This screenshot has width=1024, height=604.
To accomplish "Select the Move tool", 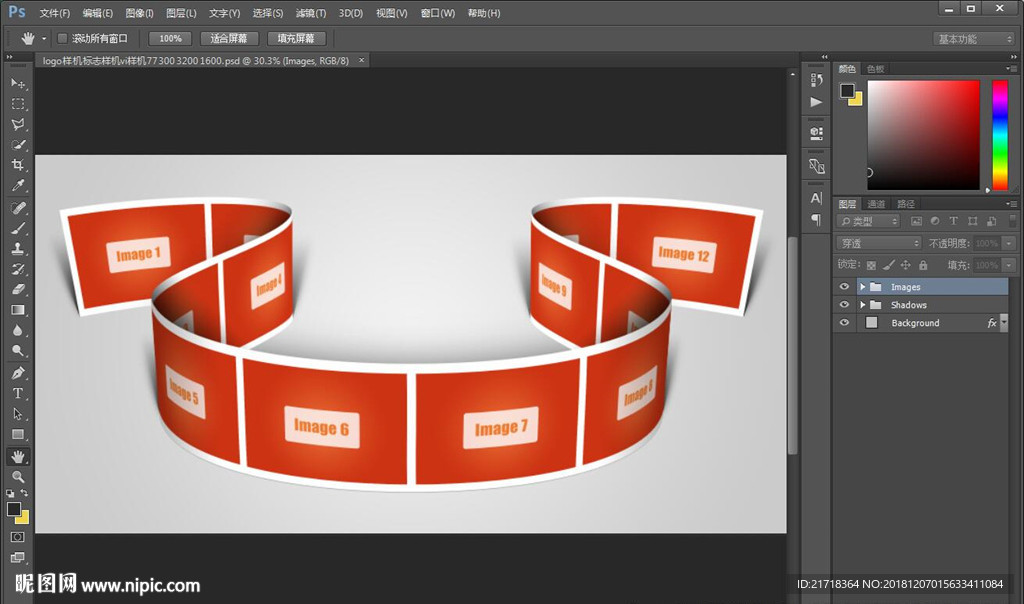I will 18,83.
